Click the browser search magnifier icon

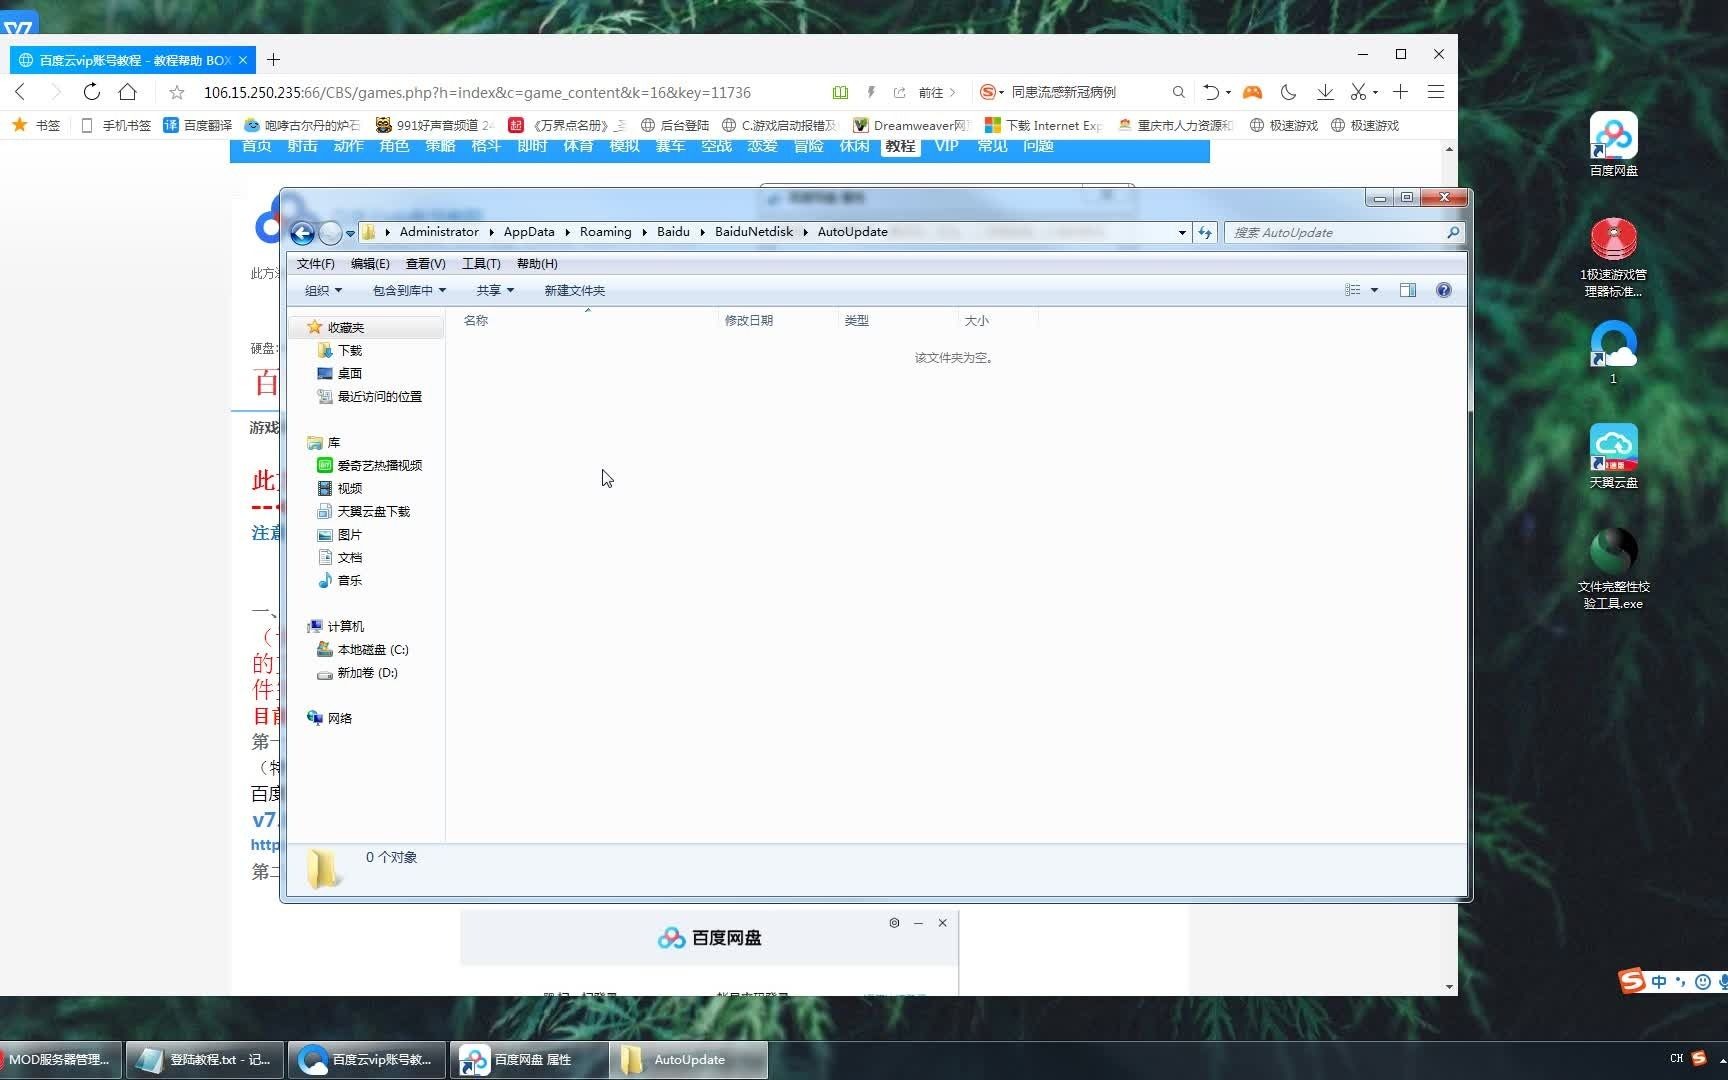[1179, 92]
